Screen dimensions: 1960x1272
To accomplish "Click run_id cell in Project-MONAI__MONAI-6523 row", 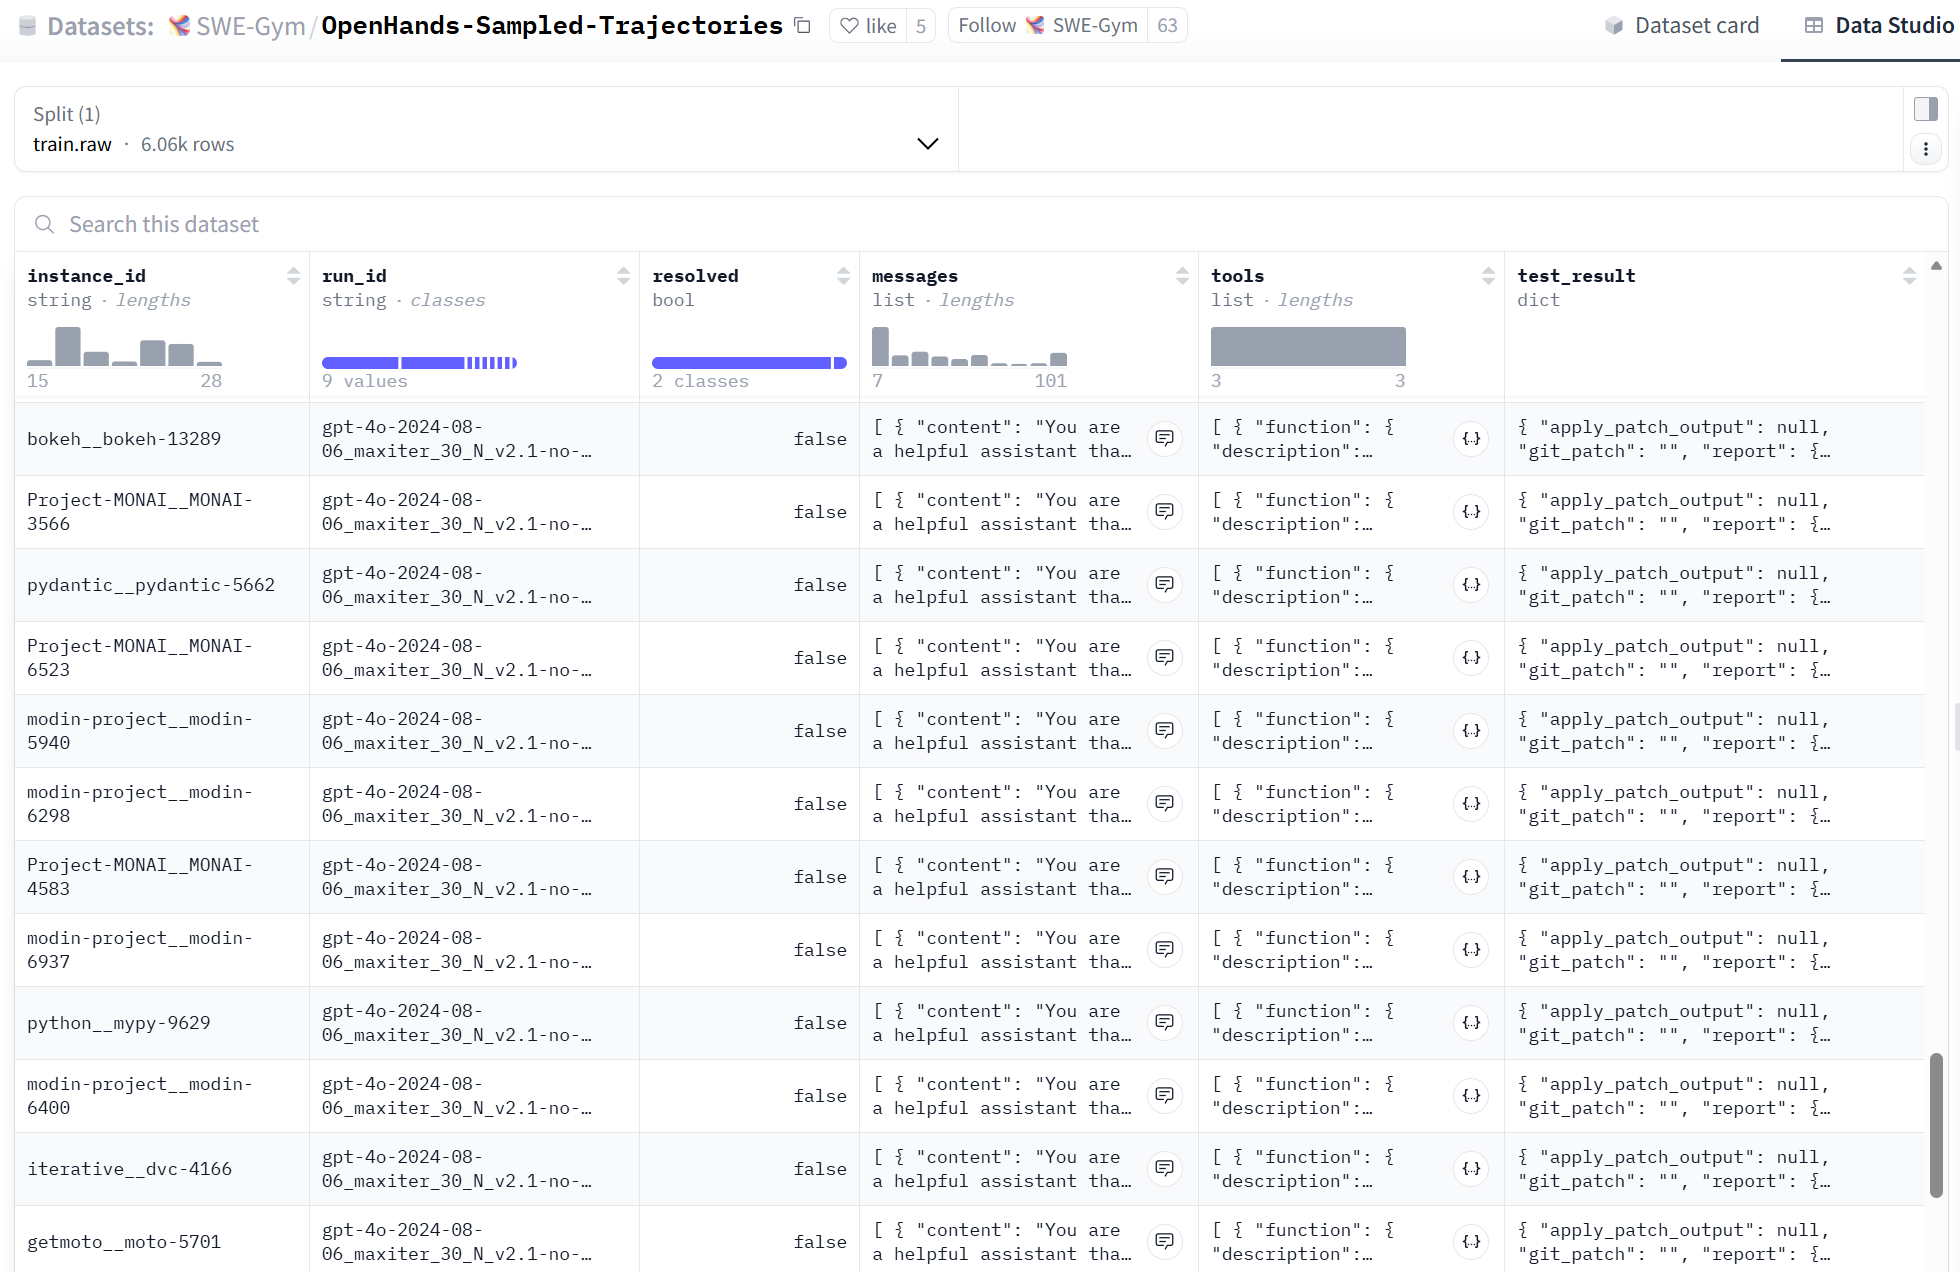I will click(x=474, y=657).
